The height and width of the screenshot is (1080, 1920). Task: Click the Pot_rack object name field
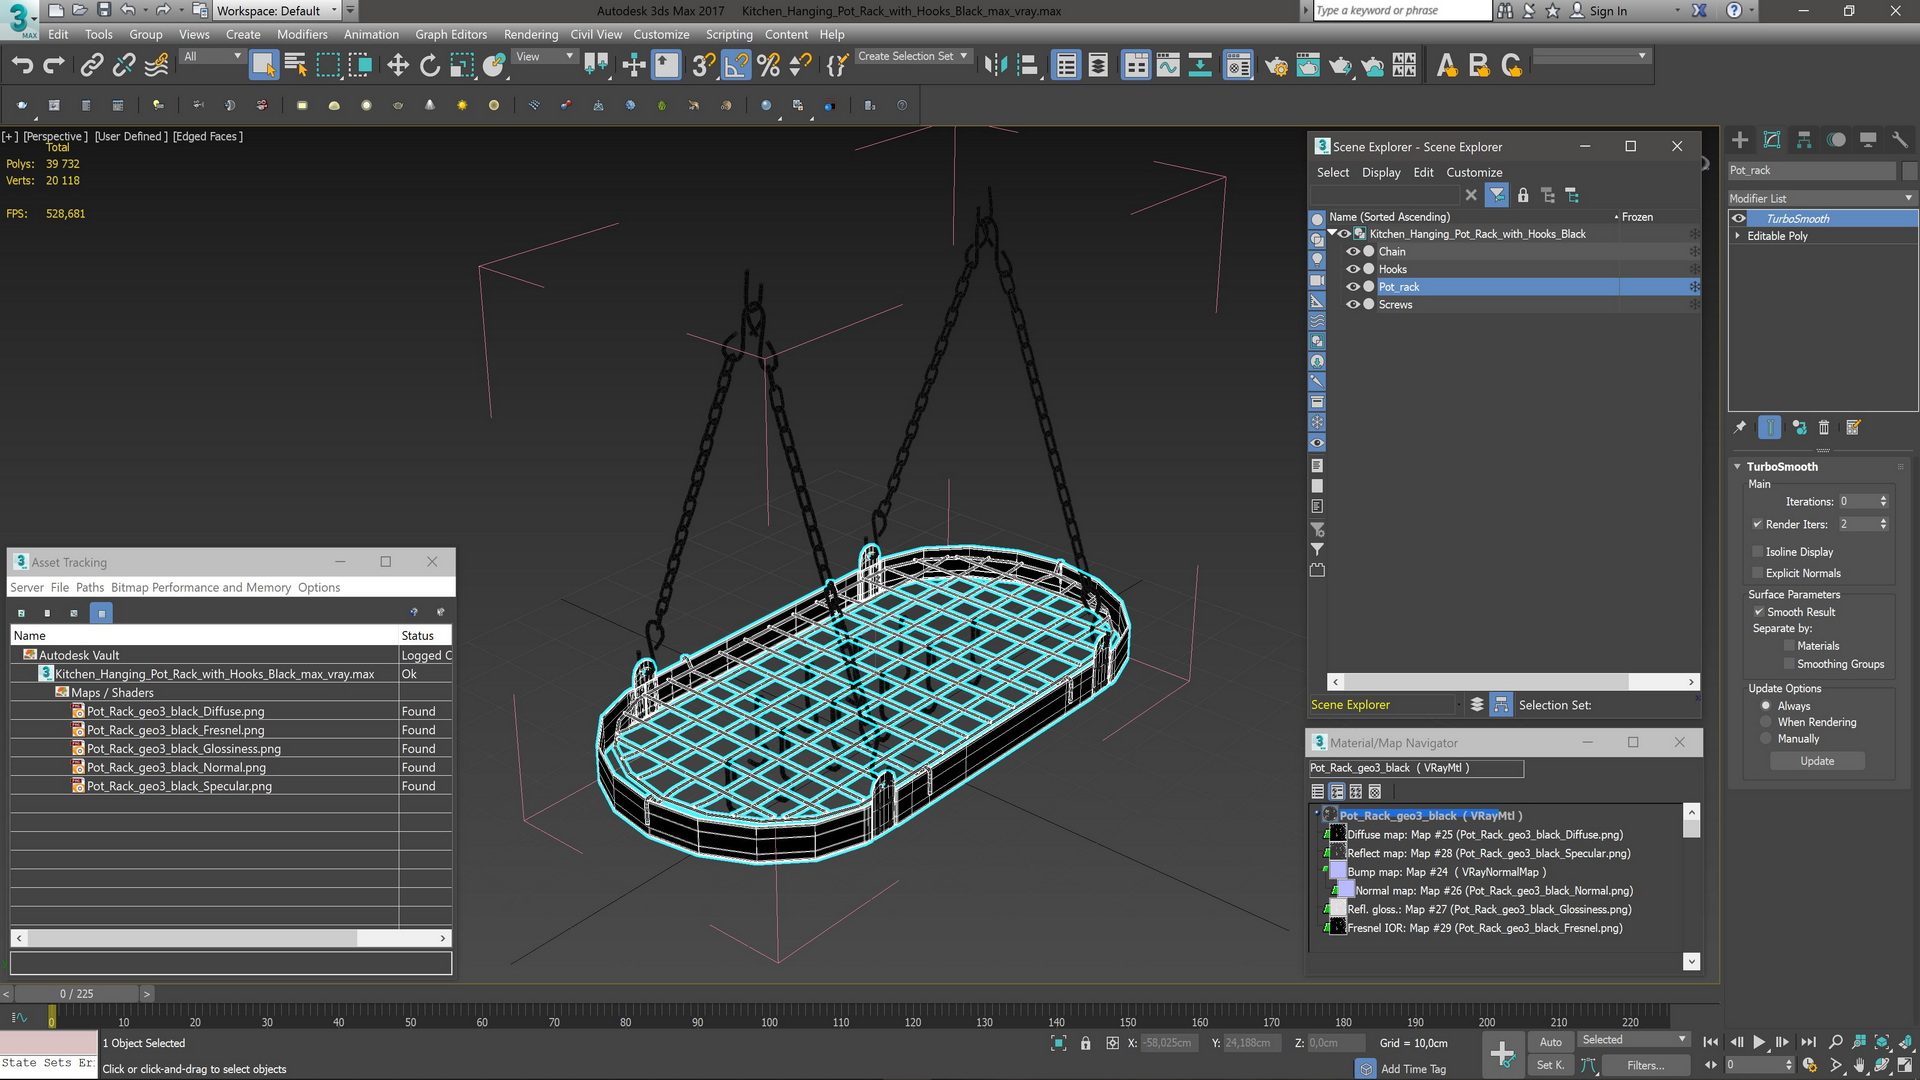(x=1813, y=171)
